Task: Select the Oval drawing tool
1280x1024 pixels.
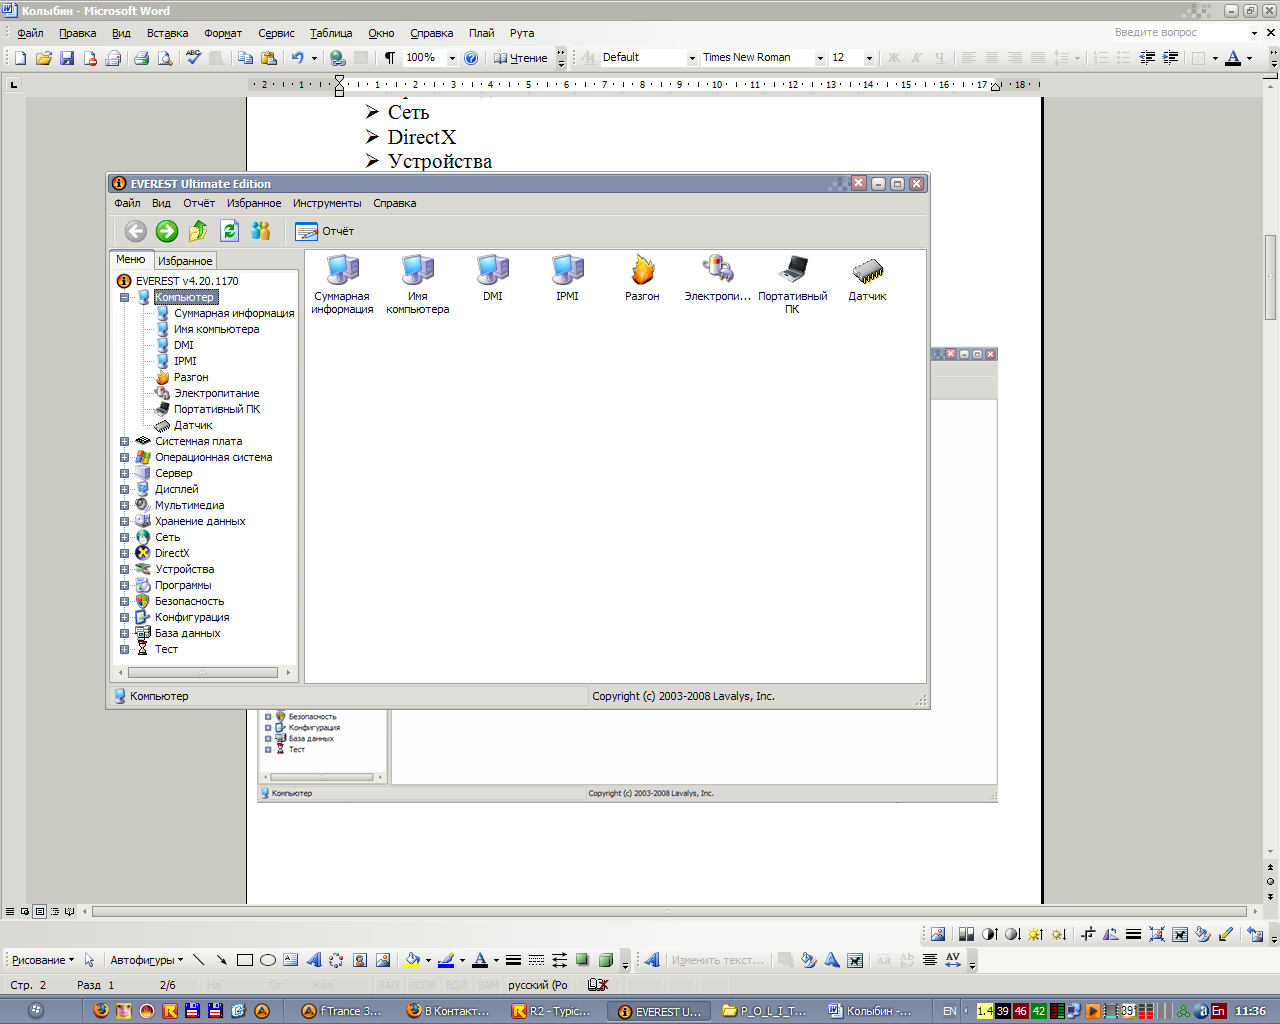Action: click(267, 960)
